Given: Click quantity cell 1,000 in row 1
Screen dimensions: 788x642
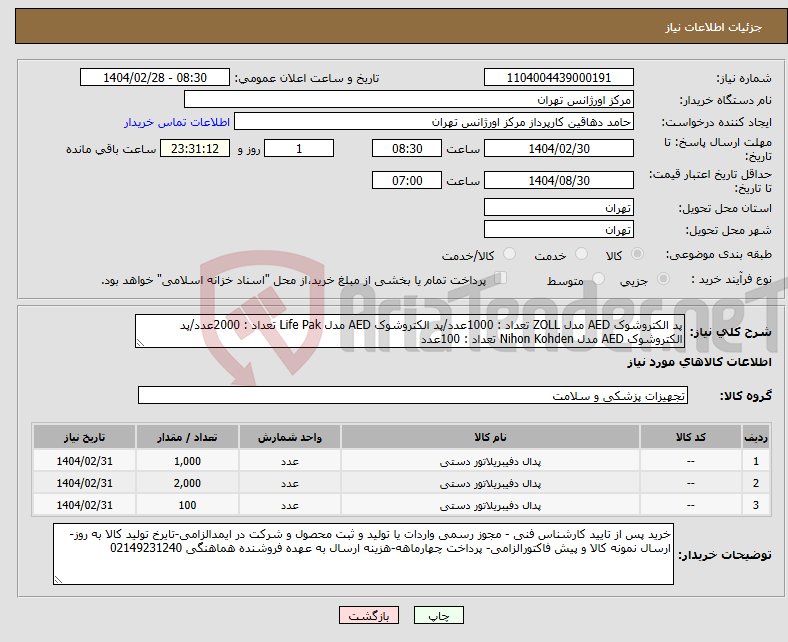Looking at the screenshot, I should tap(187, 461).
